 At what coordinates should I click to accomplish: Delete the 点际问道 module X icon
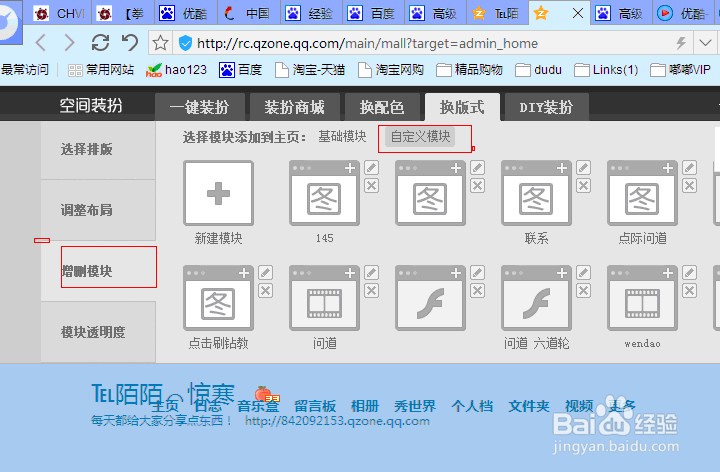coord(690,185)
